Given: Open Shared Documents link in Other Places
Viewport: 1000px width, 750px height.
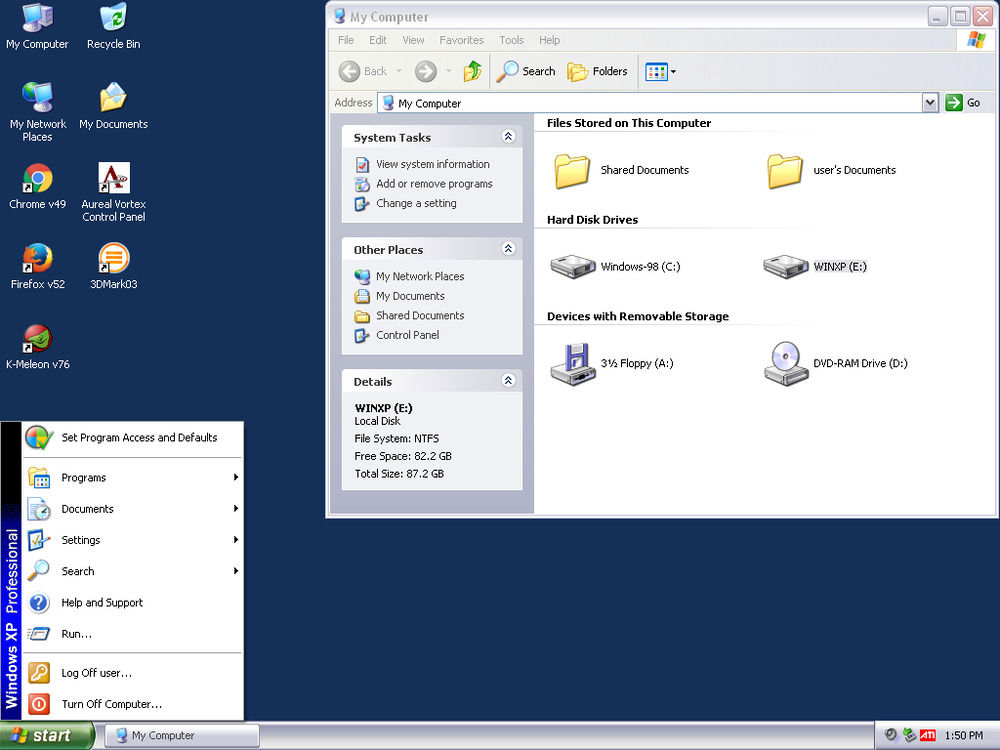Looking at the screenshot, I should [420, 315].
